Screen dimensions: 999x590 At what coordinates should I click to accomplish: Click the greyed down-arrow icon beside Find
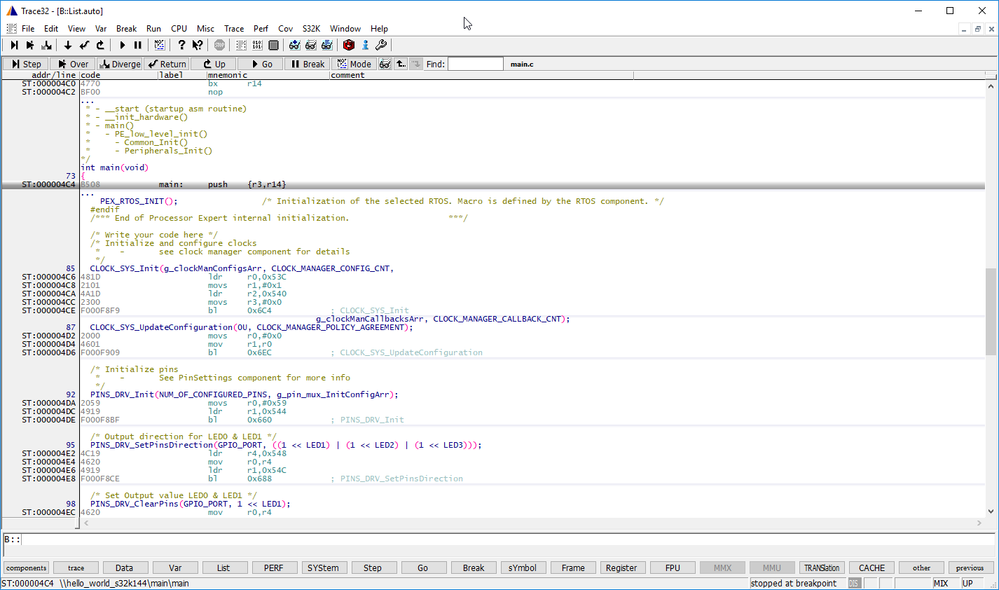point(415,64)
